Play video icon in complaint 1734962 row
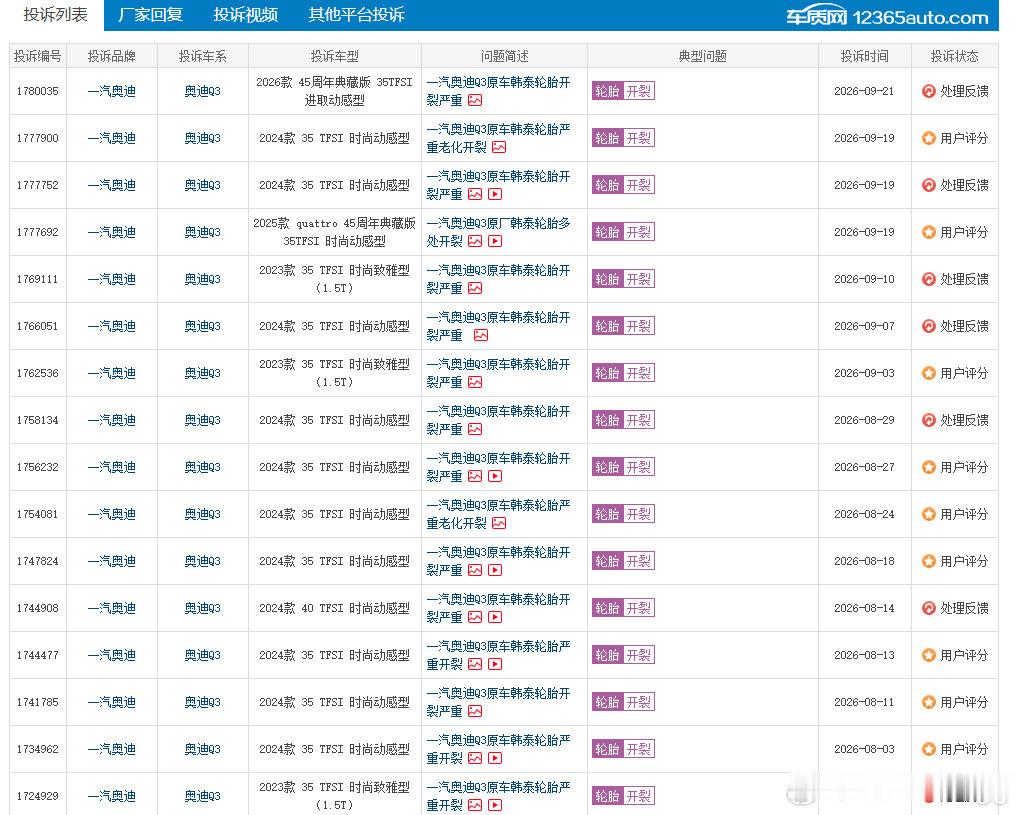 point(495,758)
